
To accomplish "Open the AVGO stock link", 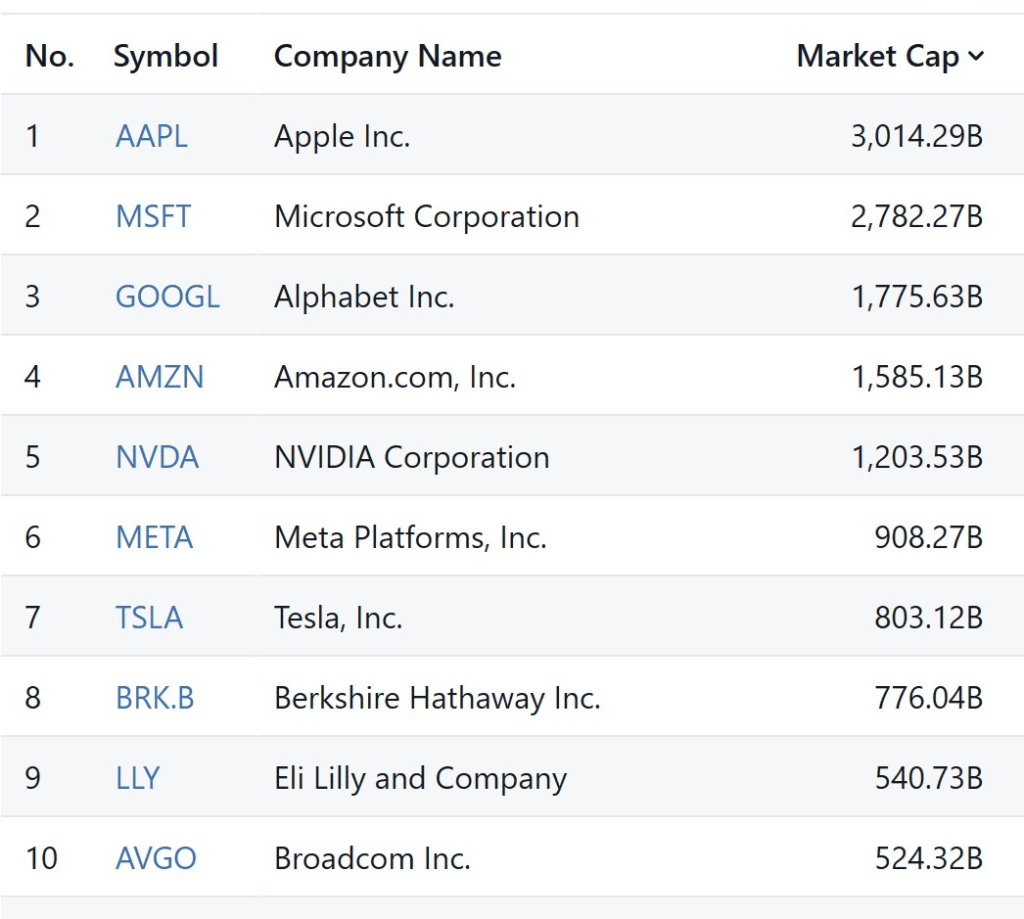I will pyautogui.click(x=156, y=858).
